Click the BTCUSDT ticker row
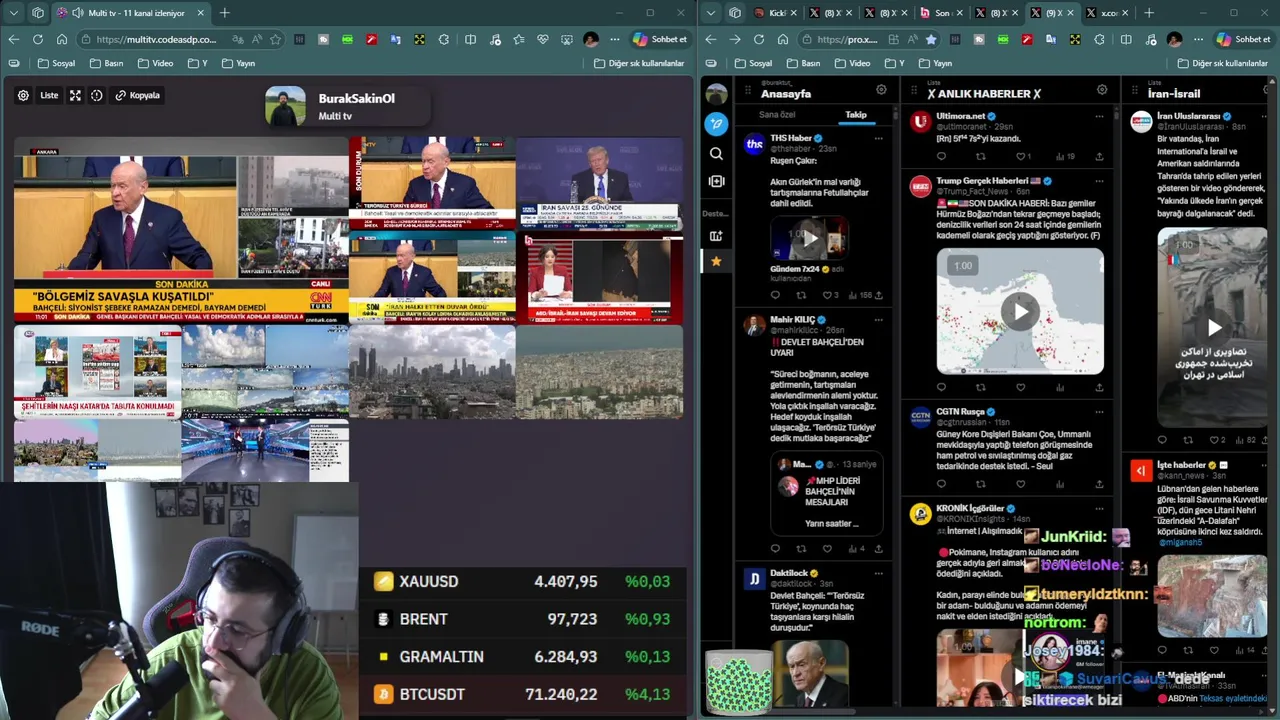The height and width of the screenshot is (720, 1280). pyautogui.click(x=523, y=694)
